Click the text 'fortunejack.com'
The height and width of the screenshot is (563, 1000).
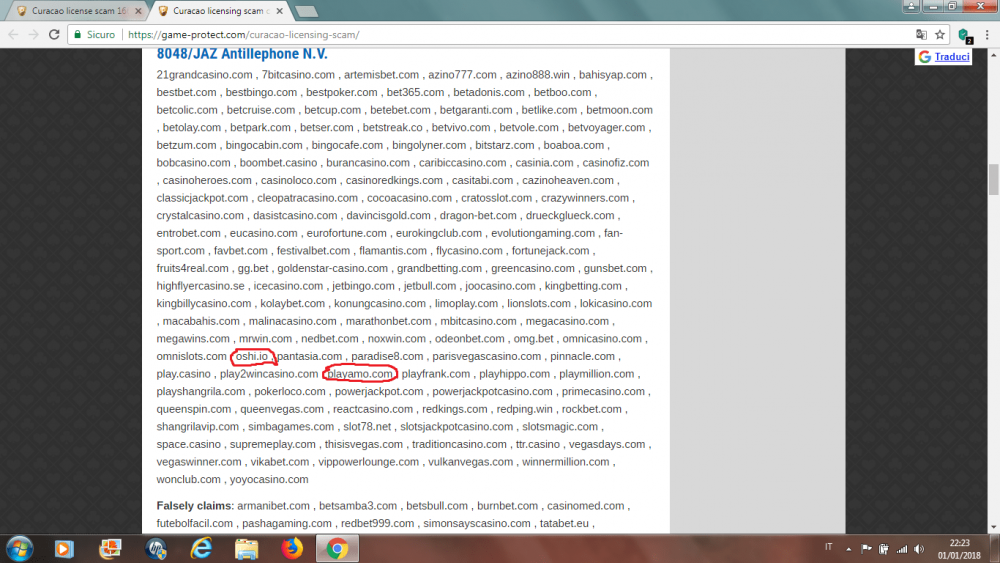(x=550, y=251)
